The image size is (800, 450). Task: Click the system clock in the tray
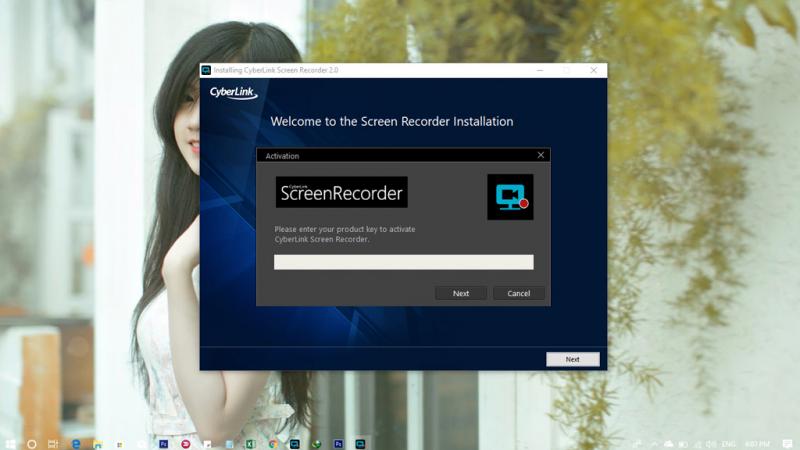coord(757,443)
